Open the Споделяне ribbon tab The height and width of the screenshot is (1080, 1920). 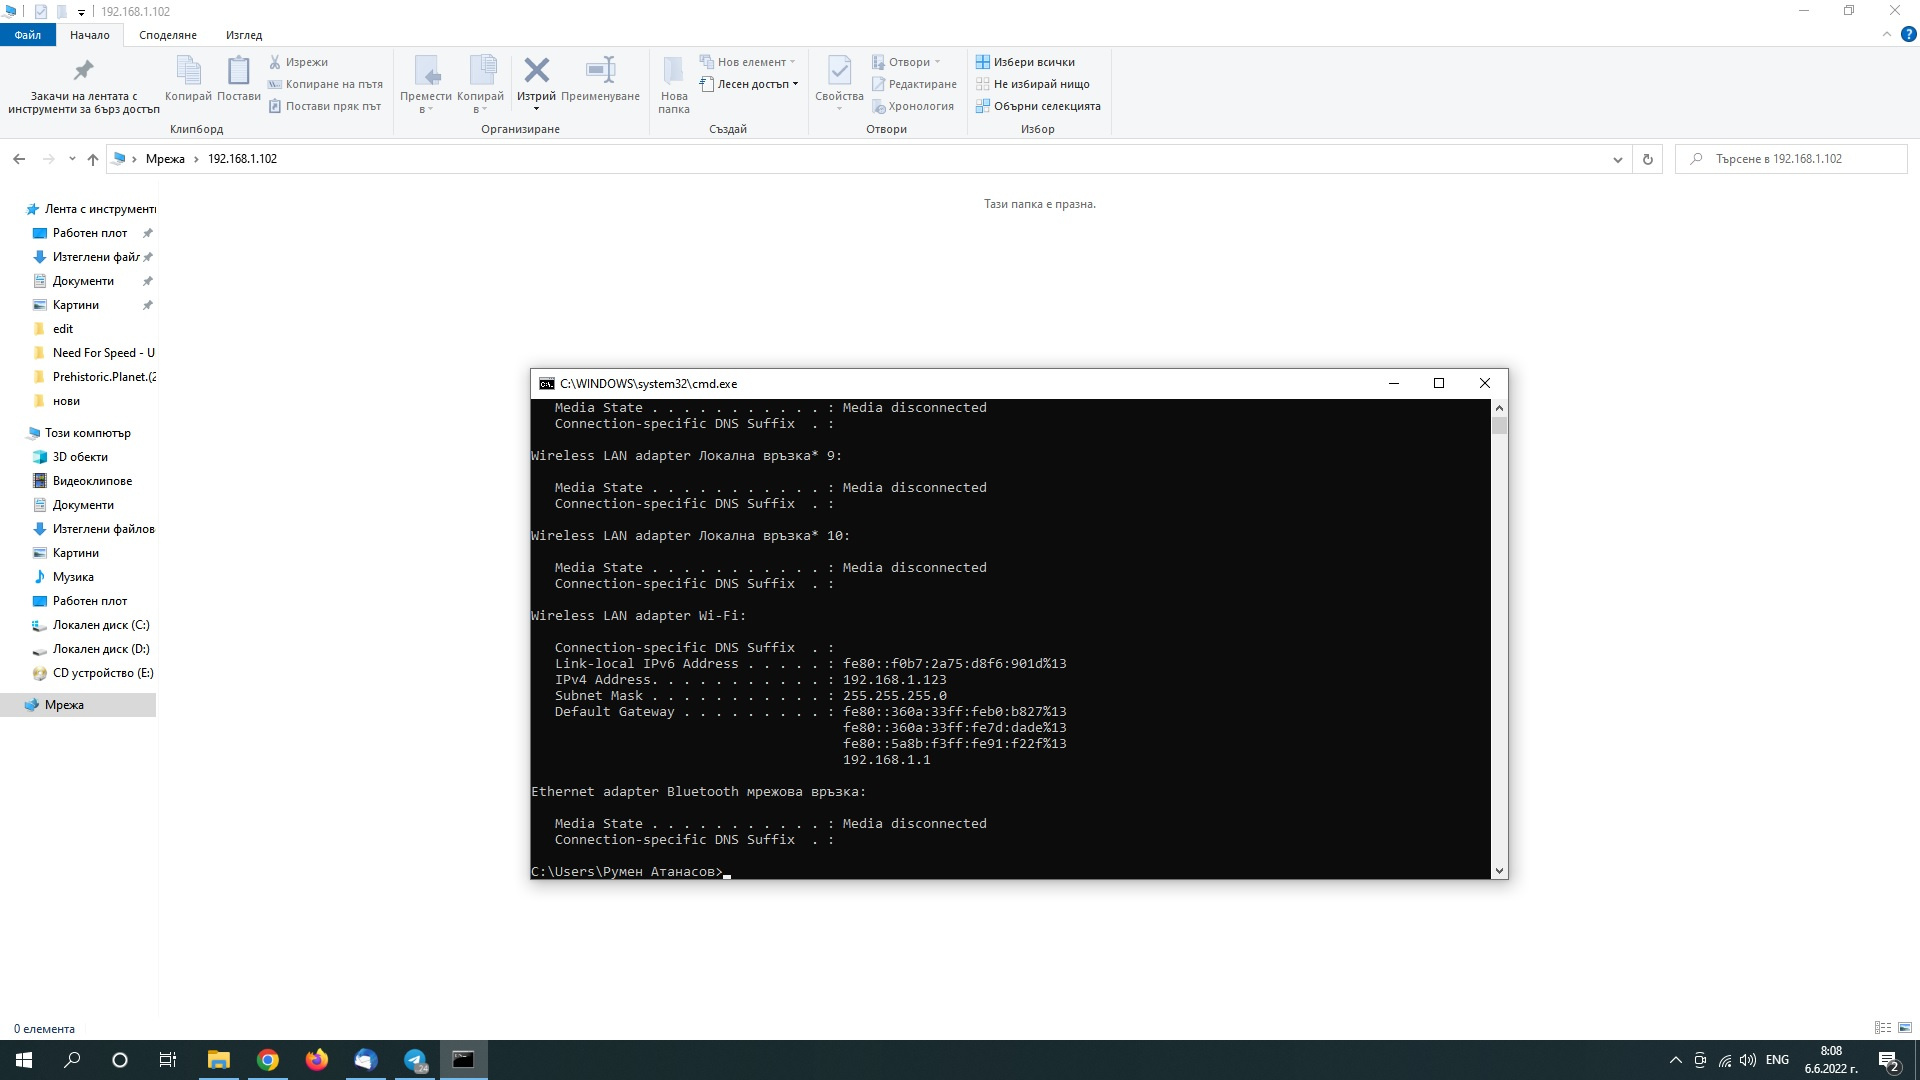tap(167, 35)
